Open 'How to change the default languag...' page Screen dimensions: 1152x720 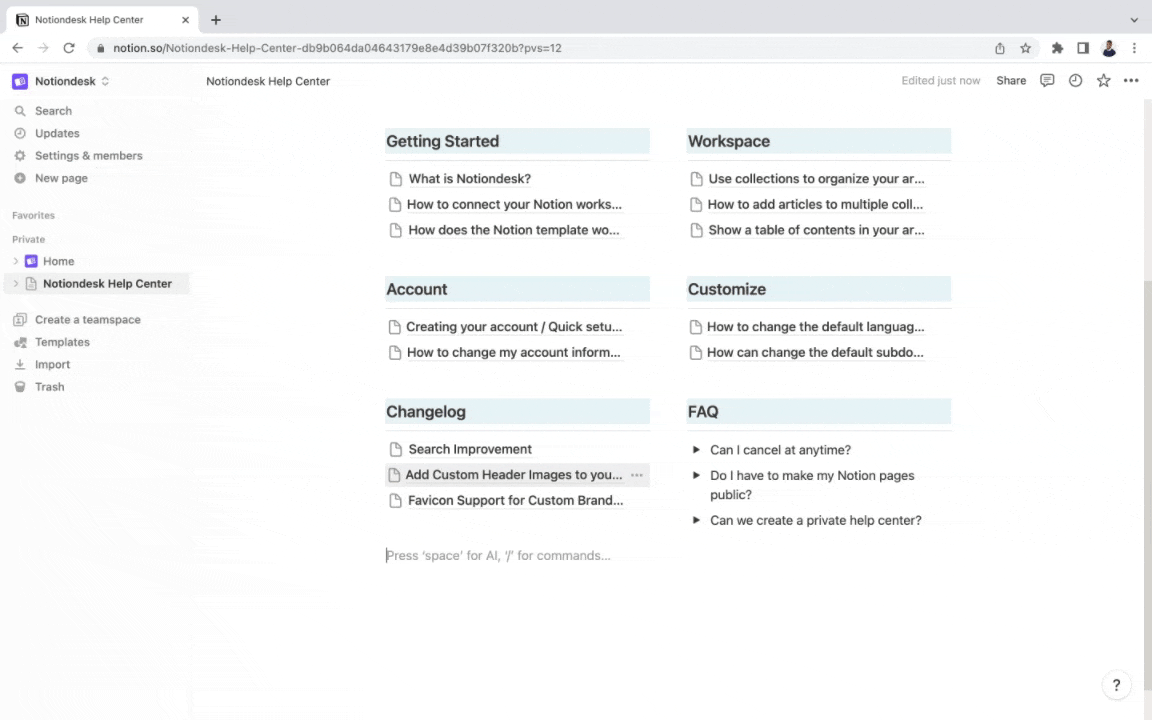pos(816,327)
